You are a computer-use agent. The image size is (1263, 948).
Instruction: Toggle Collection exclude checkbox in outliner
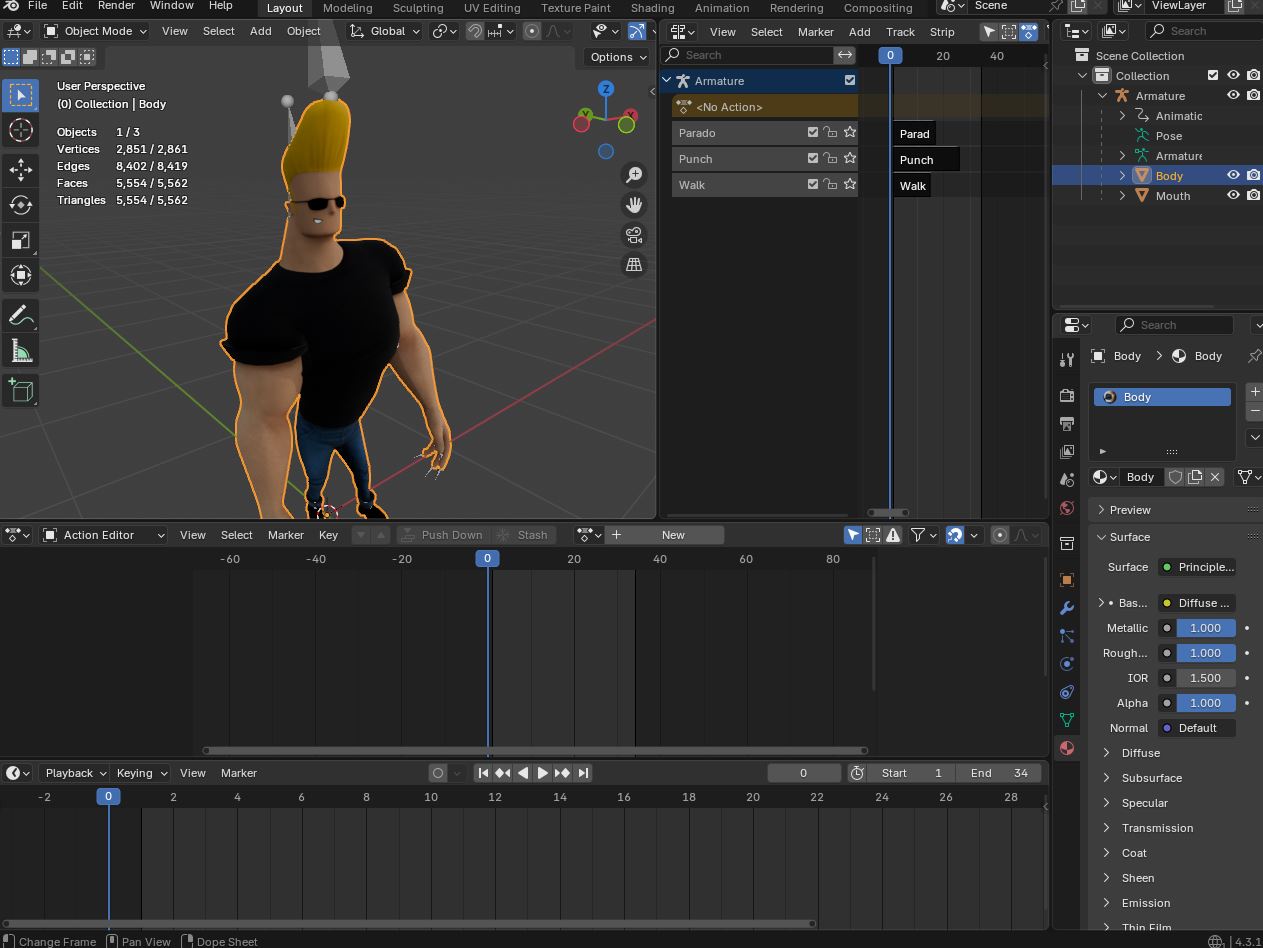click(x=1213, y=76)
